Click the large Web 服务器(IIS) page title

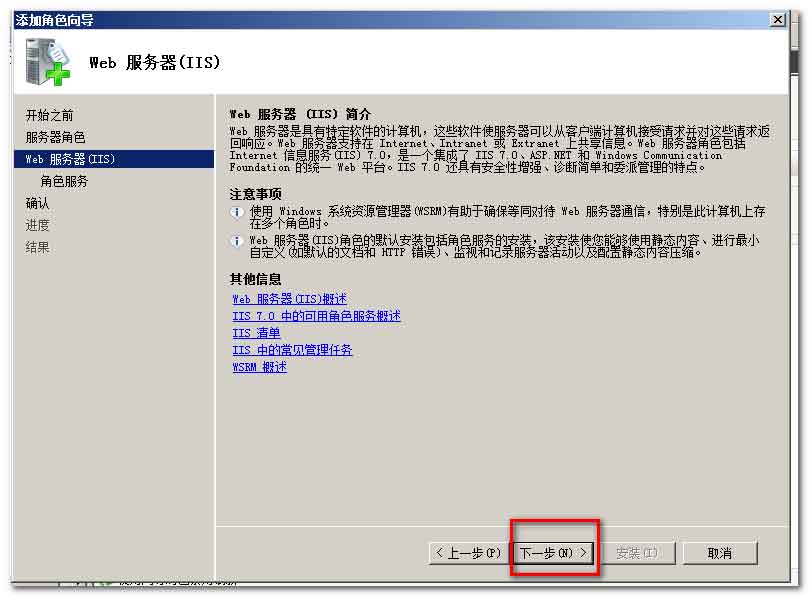click(155, 63)
